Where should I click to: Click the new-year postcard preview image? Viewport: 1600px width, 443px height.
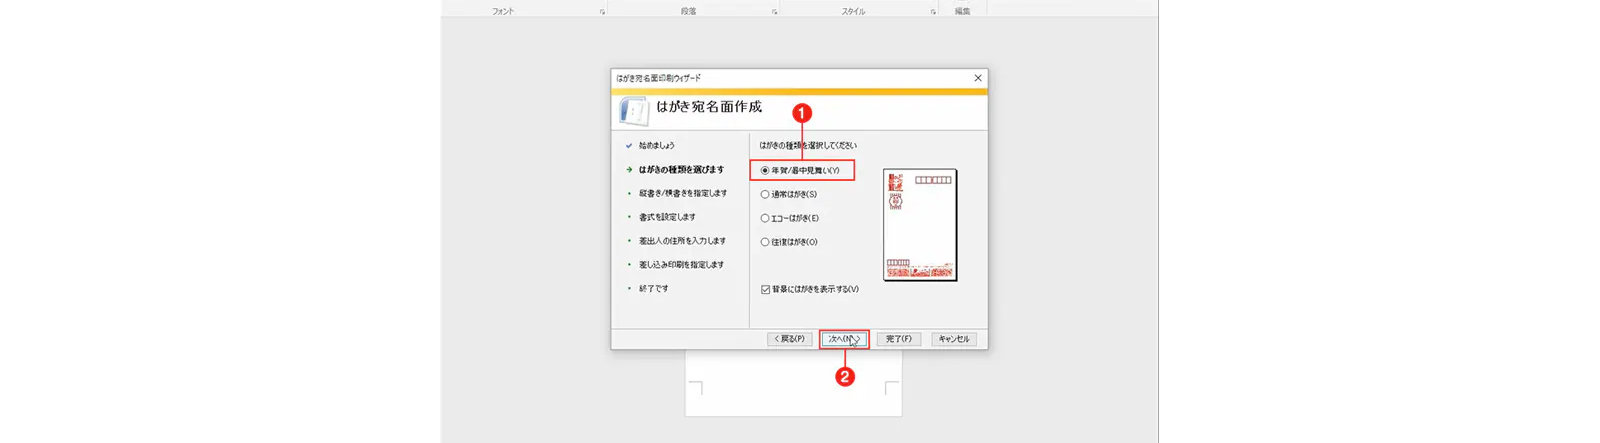coord(920,225)
